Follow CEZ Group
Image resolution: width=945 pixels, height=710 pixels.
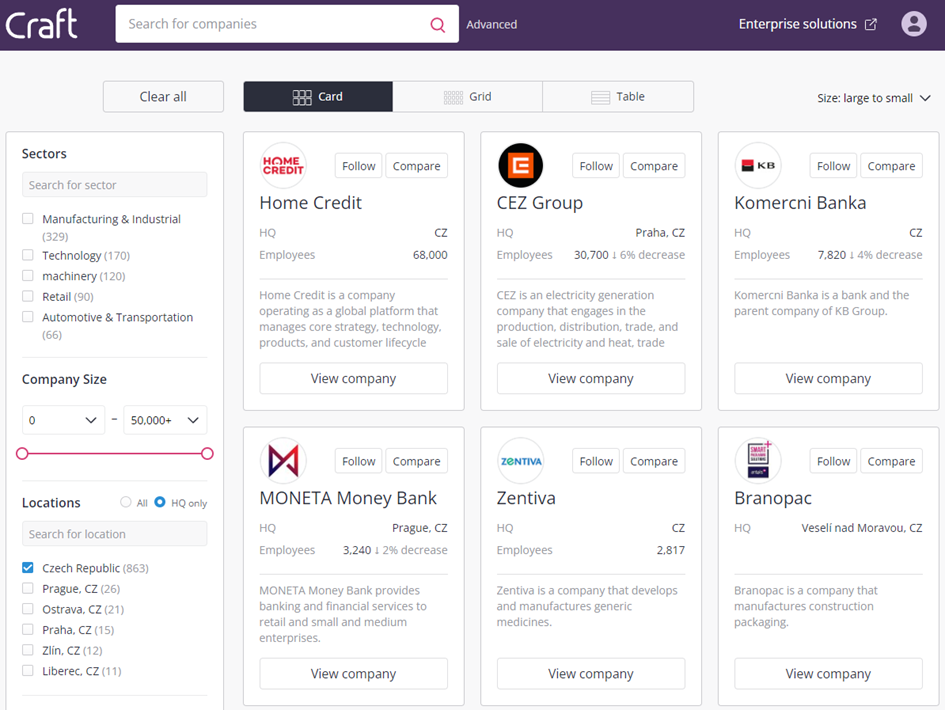[596, 166]
